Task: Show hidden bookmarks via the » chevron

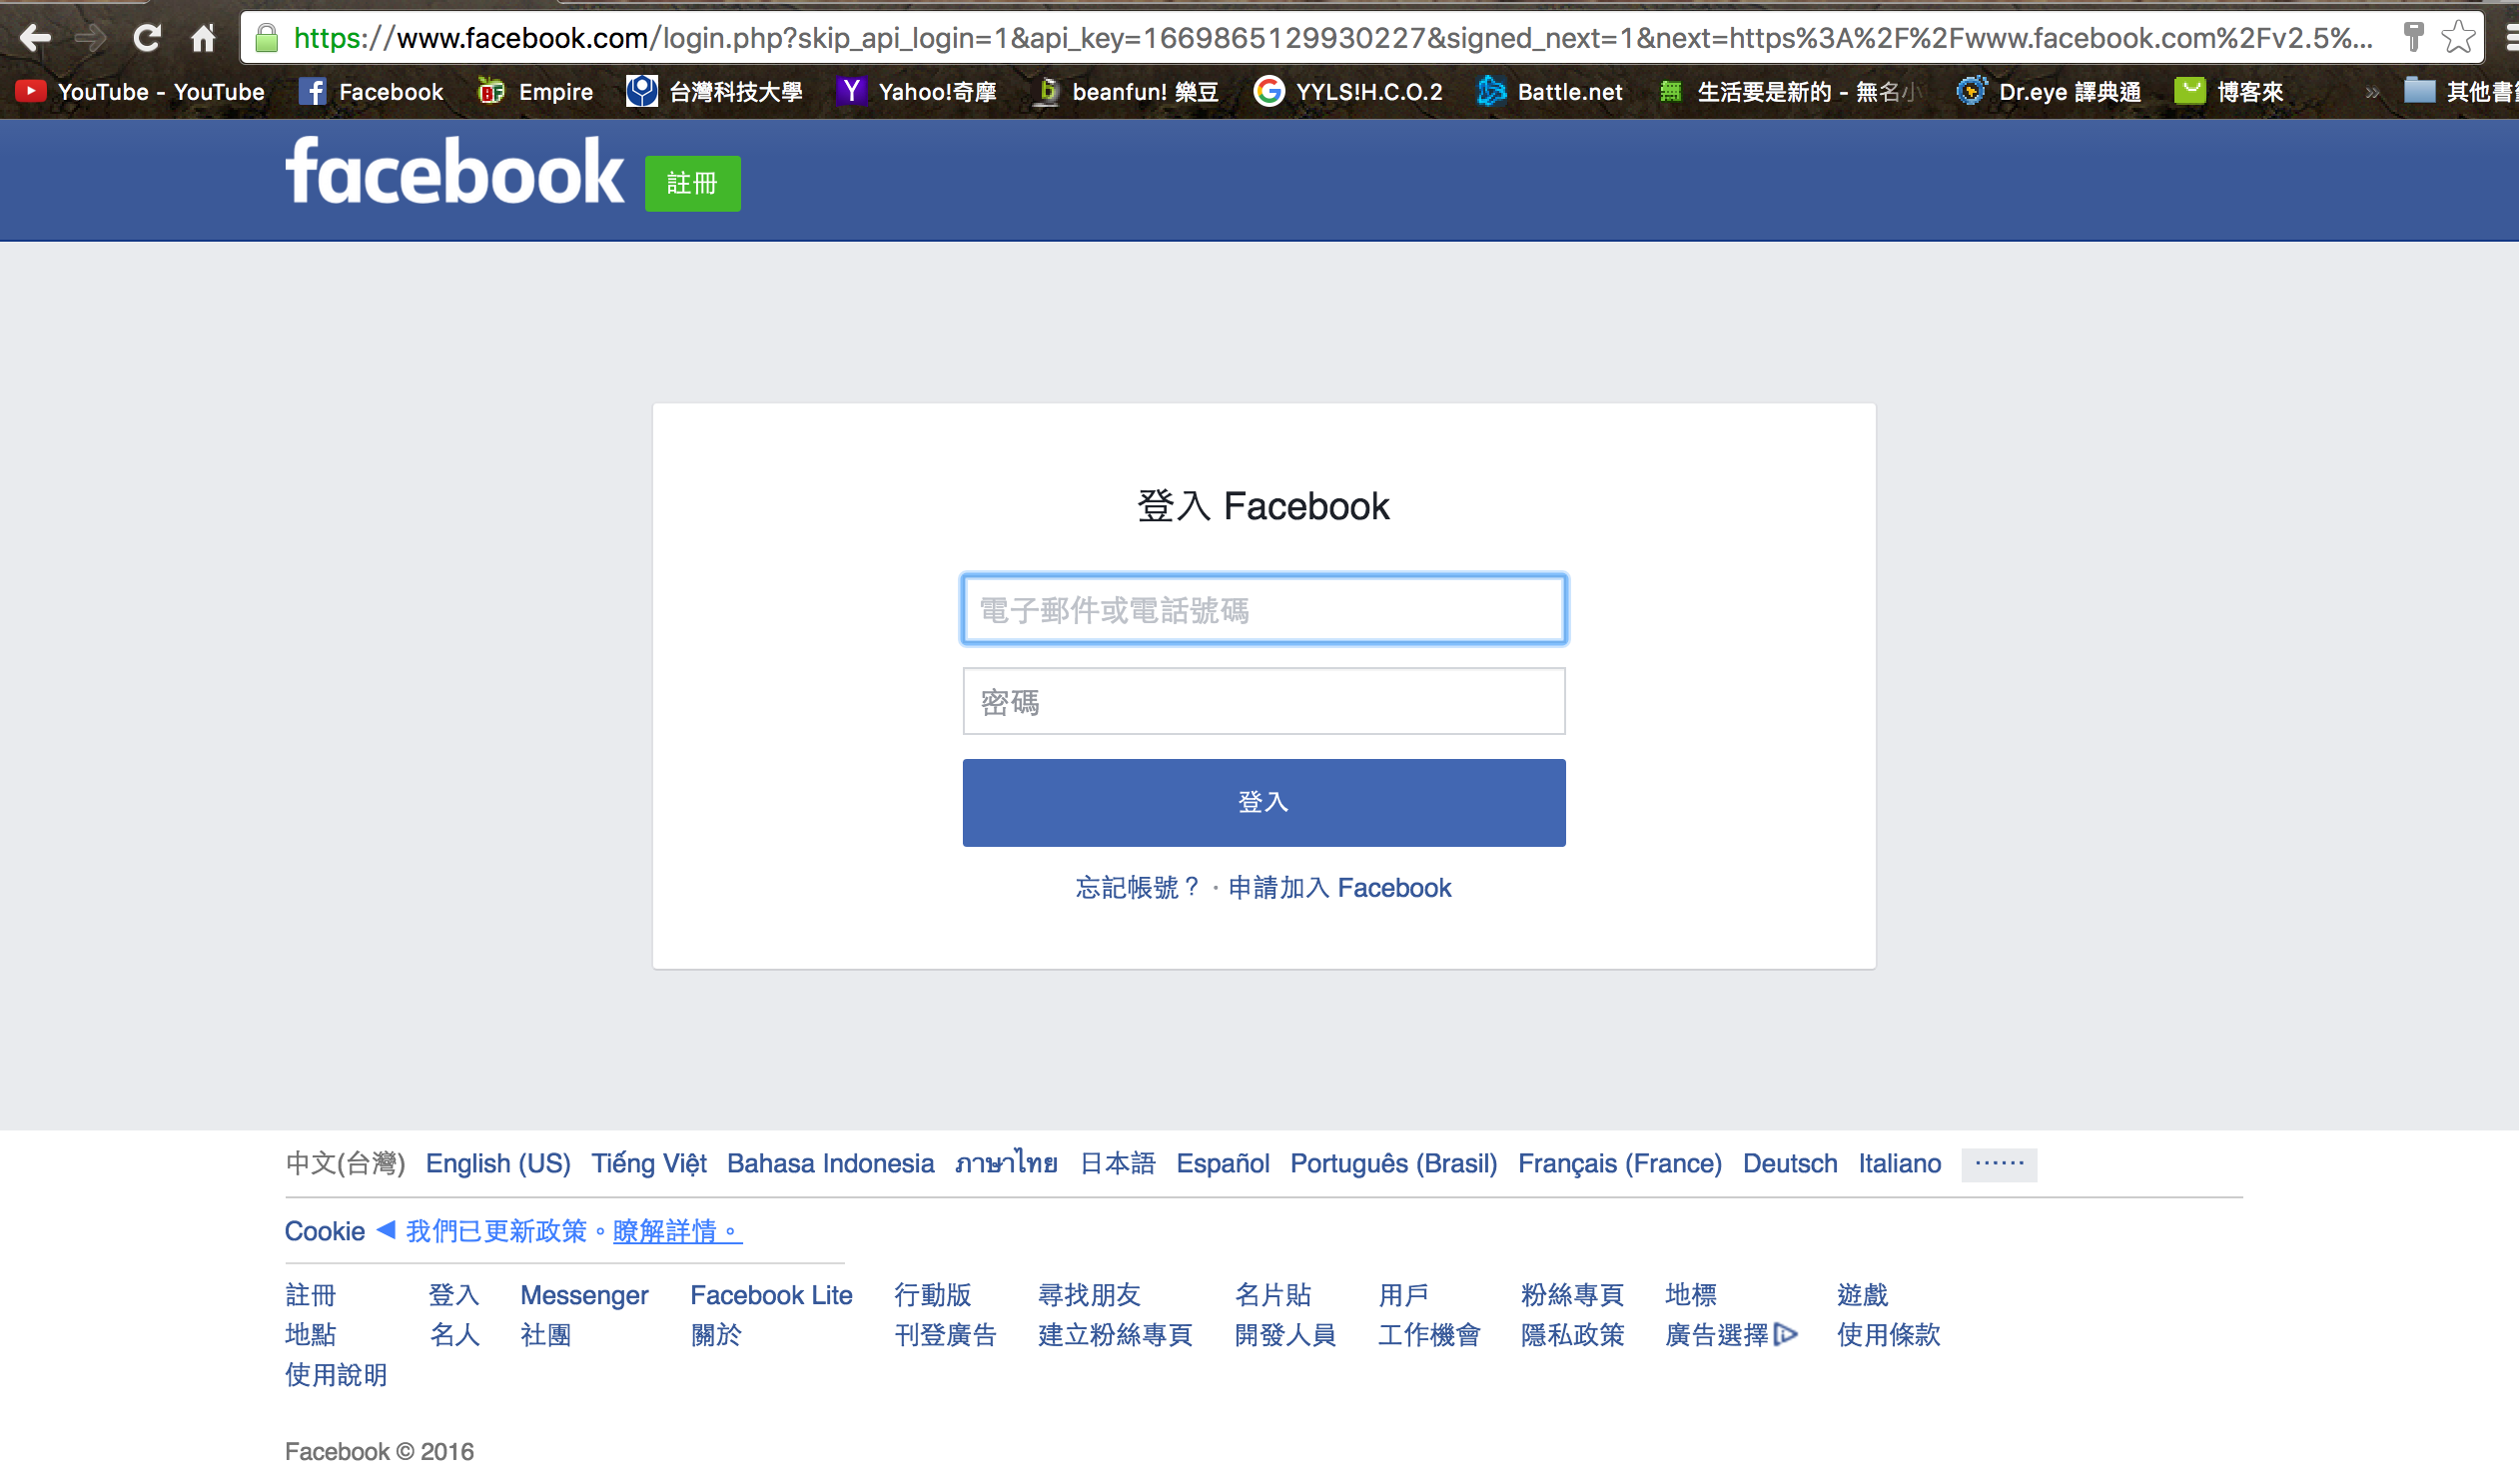Action: pos(2372,91)
